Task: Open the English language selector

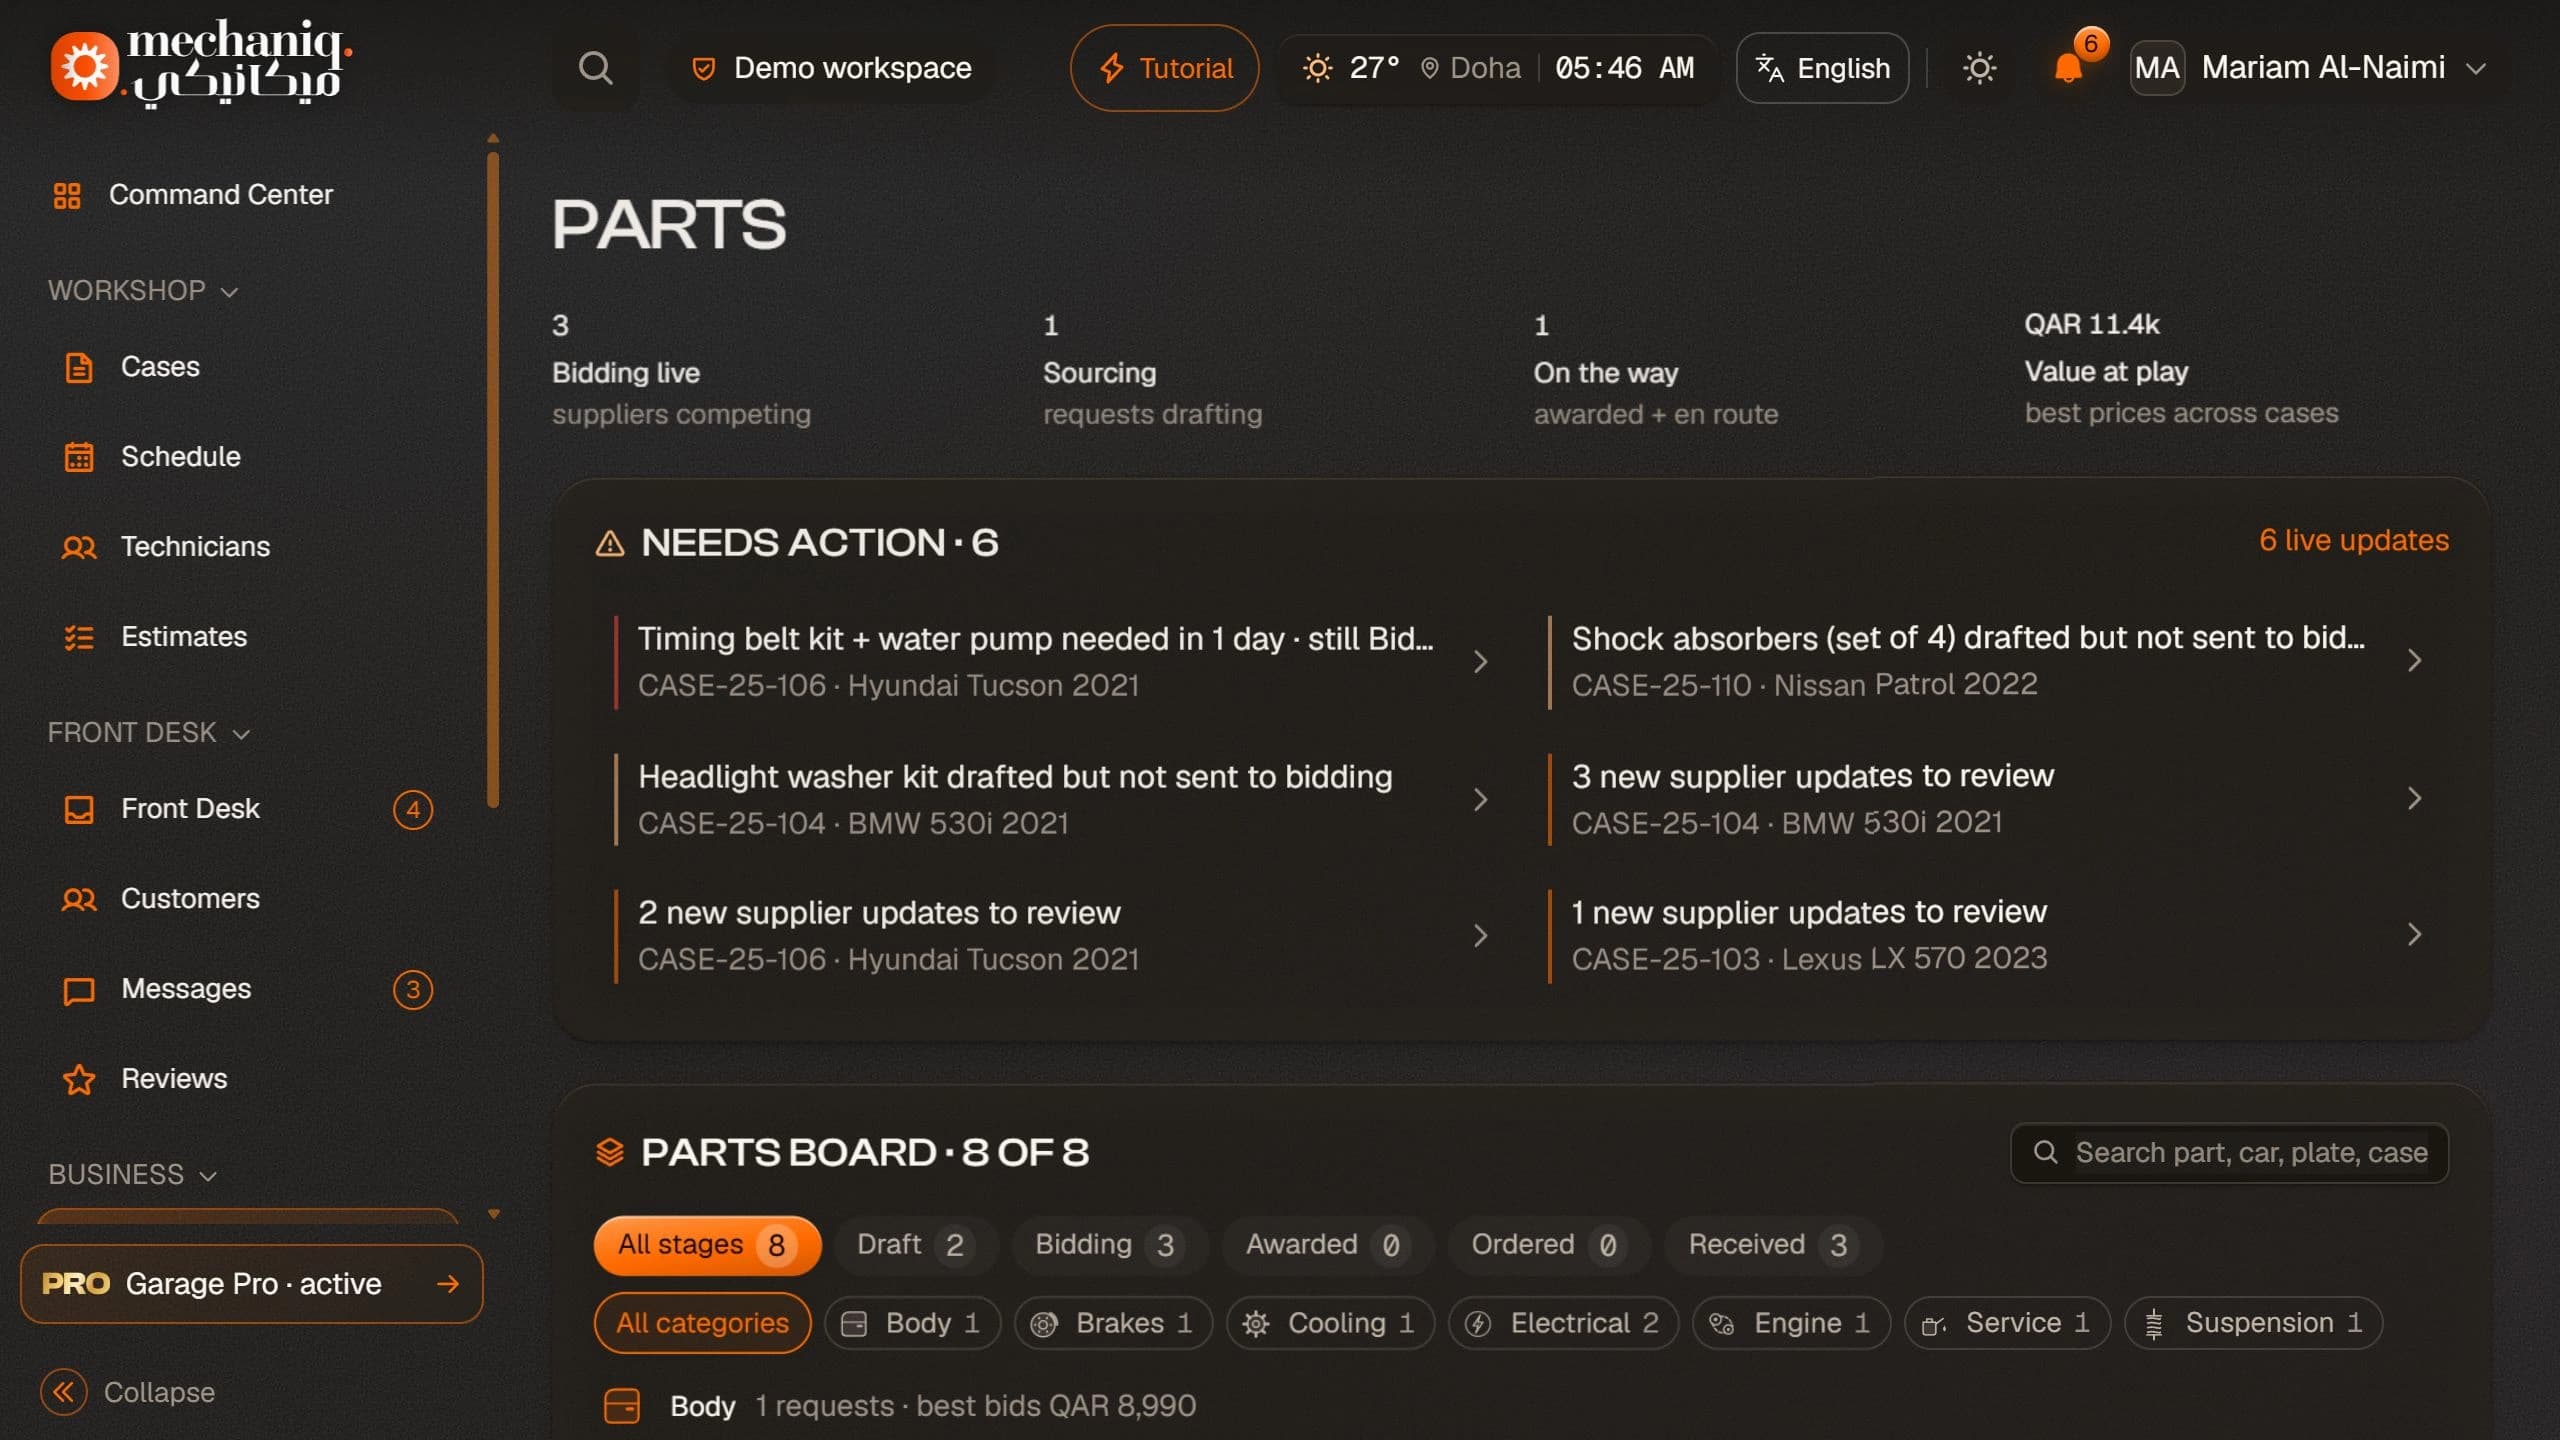Action: pos(1822,68)
